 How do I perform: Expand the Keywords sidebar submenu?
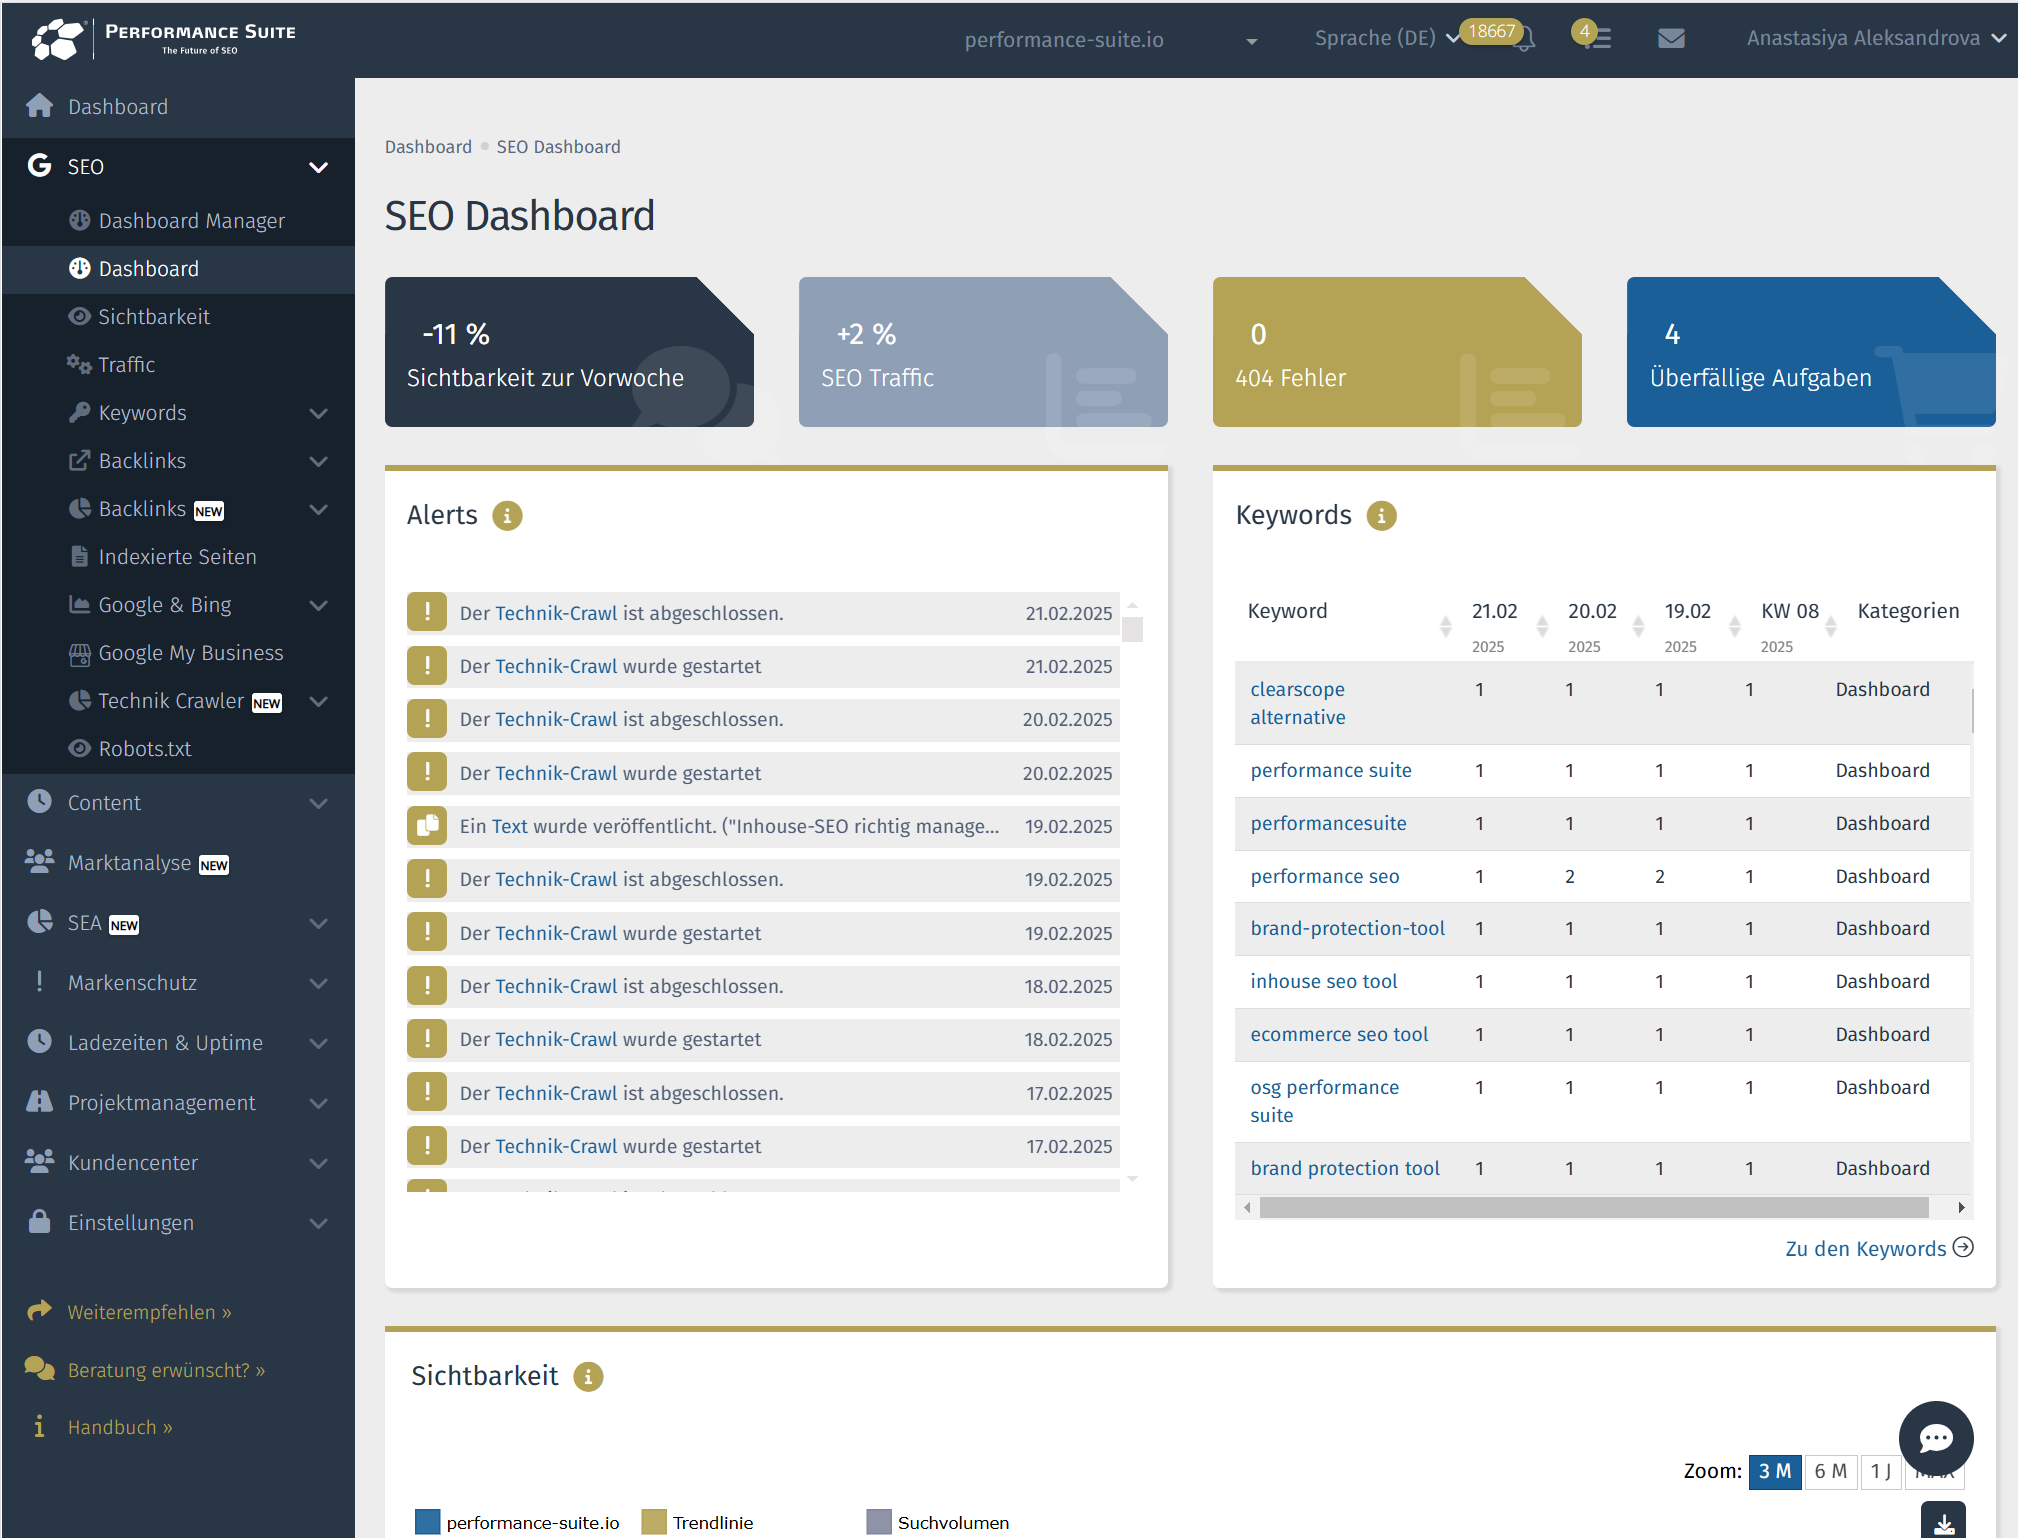318,413
